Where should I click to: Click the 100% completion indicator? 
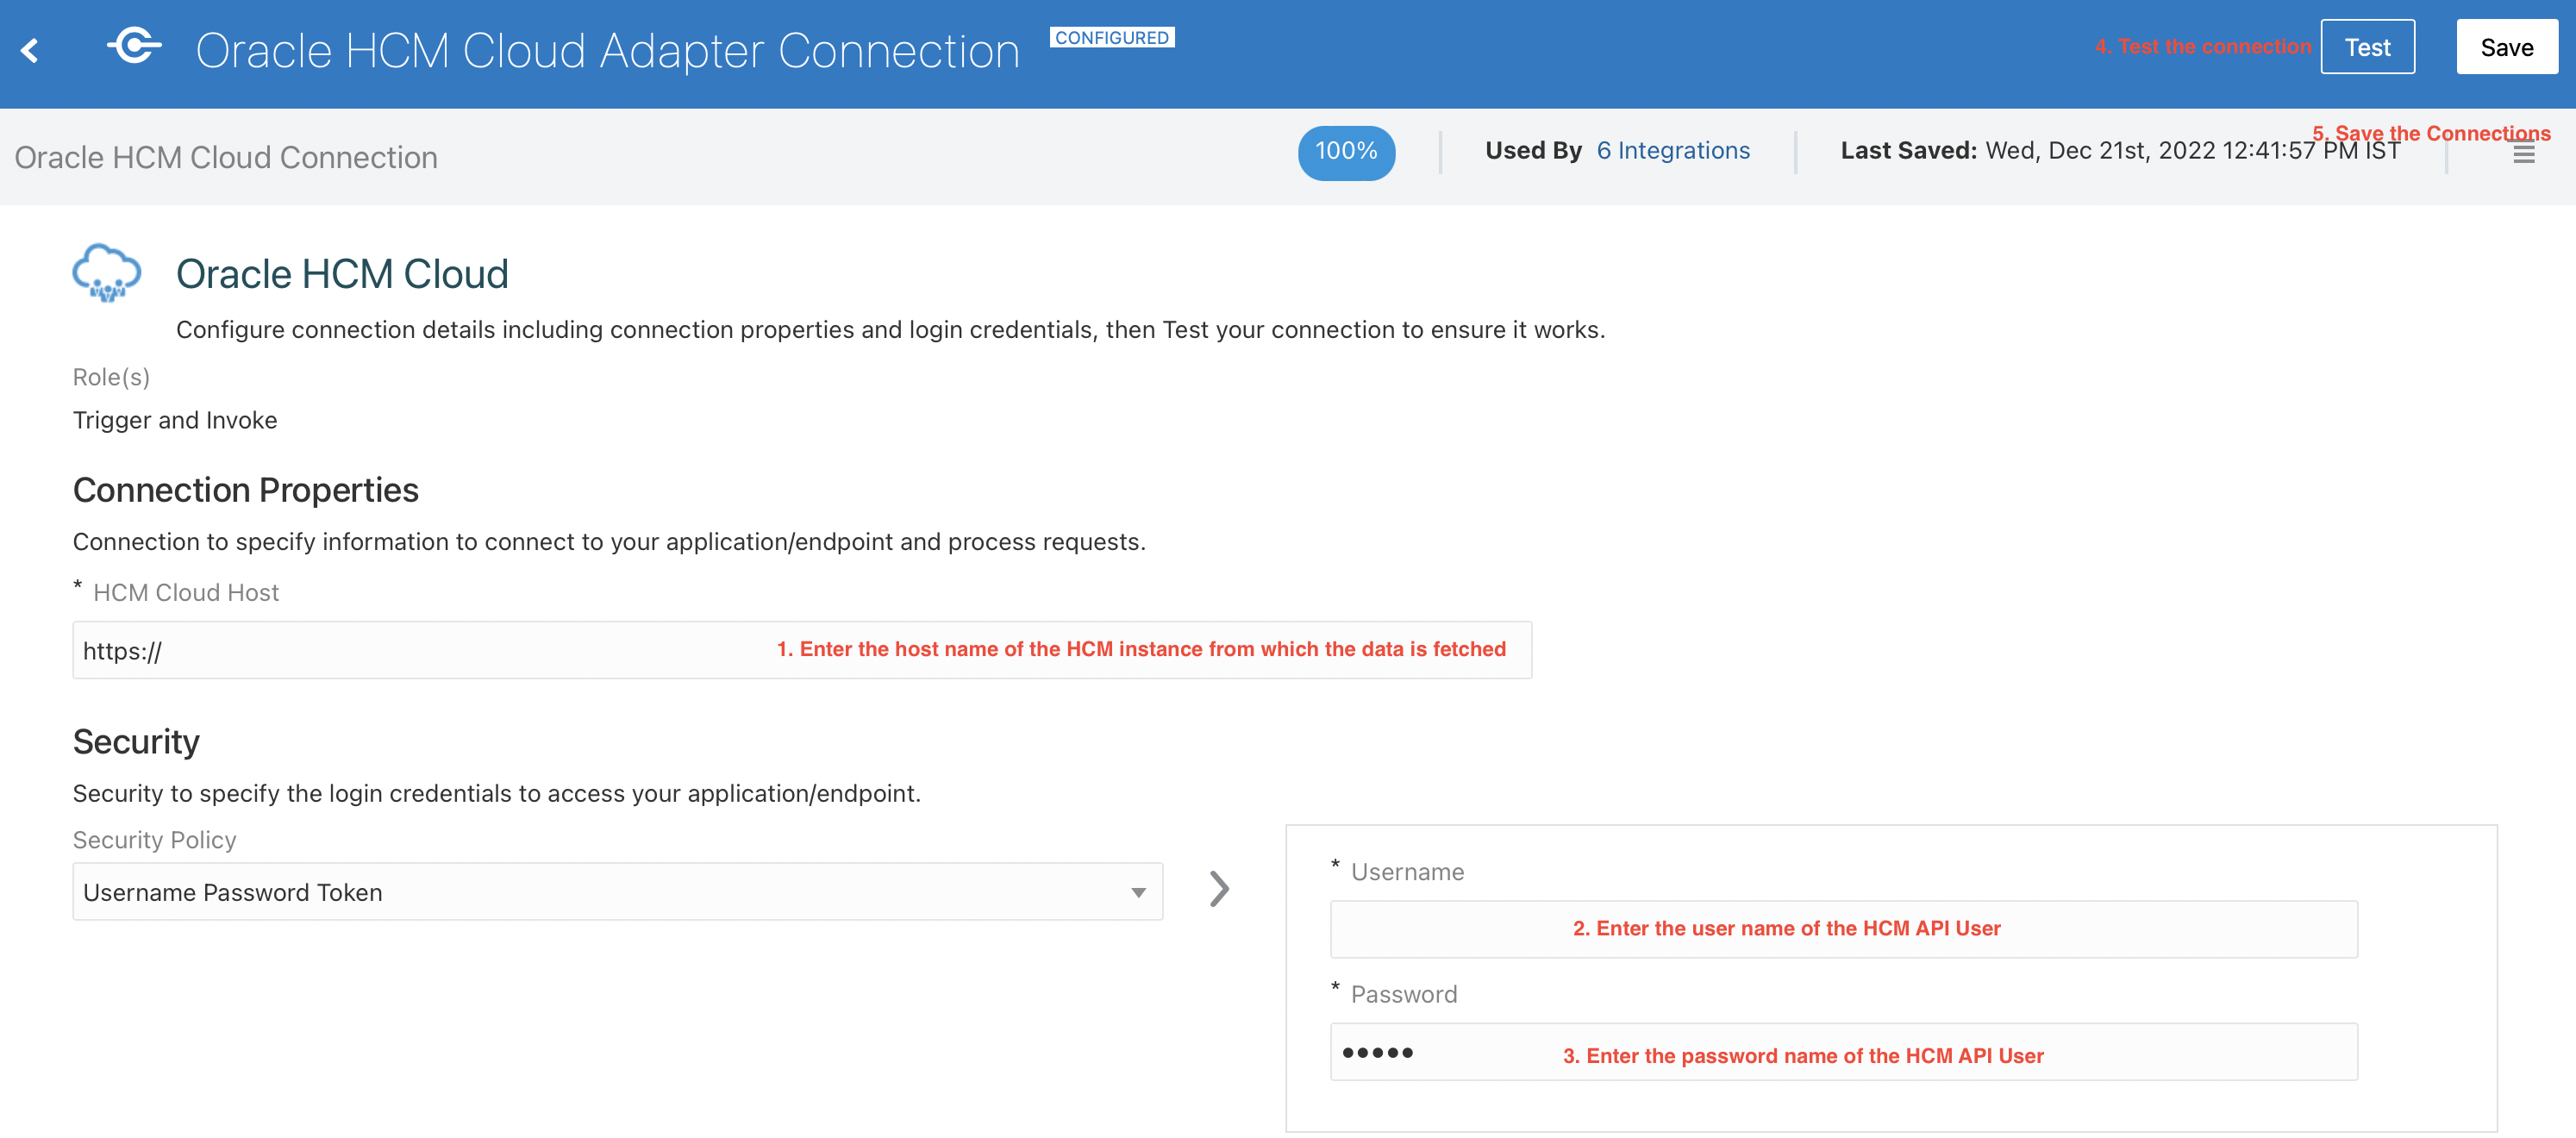point(1346,152)
